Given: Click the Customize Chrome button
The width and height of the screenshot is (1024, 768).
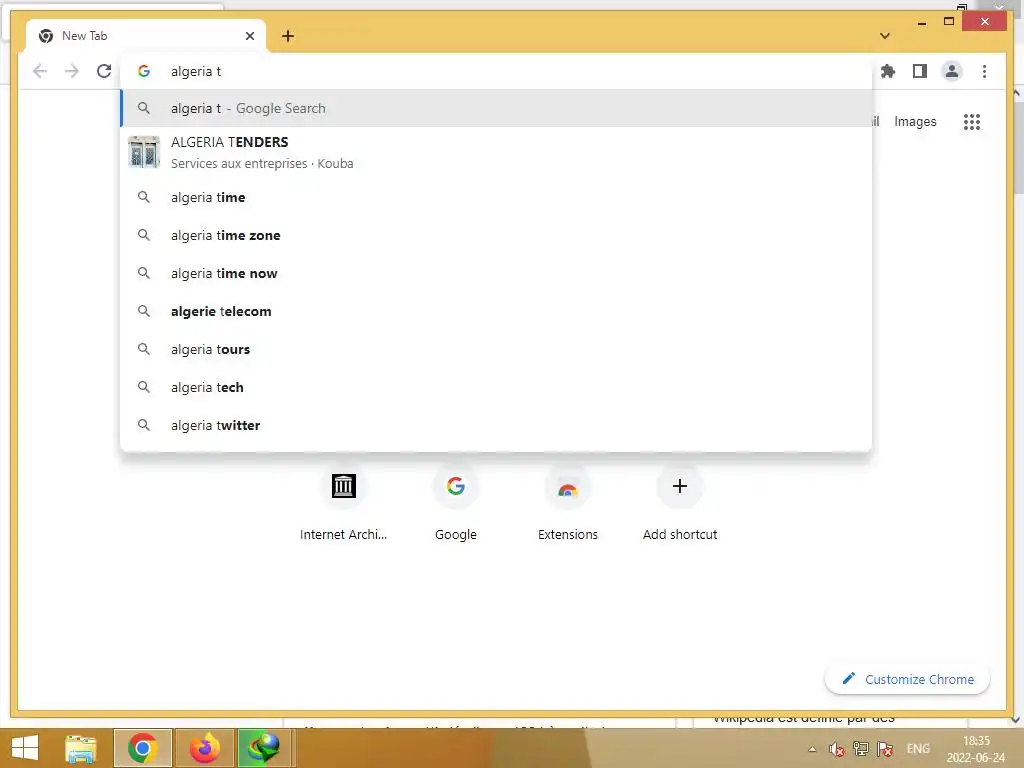Looking at the screenshot, I should pos(908,679).
